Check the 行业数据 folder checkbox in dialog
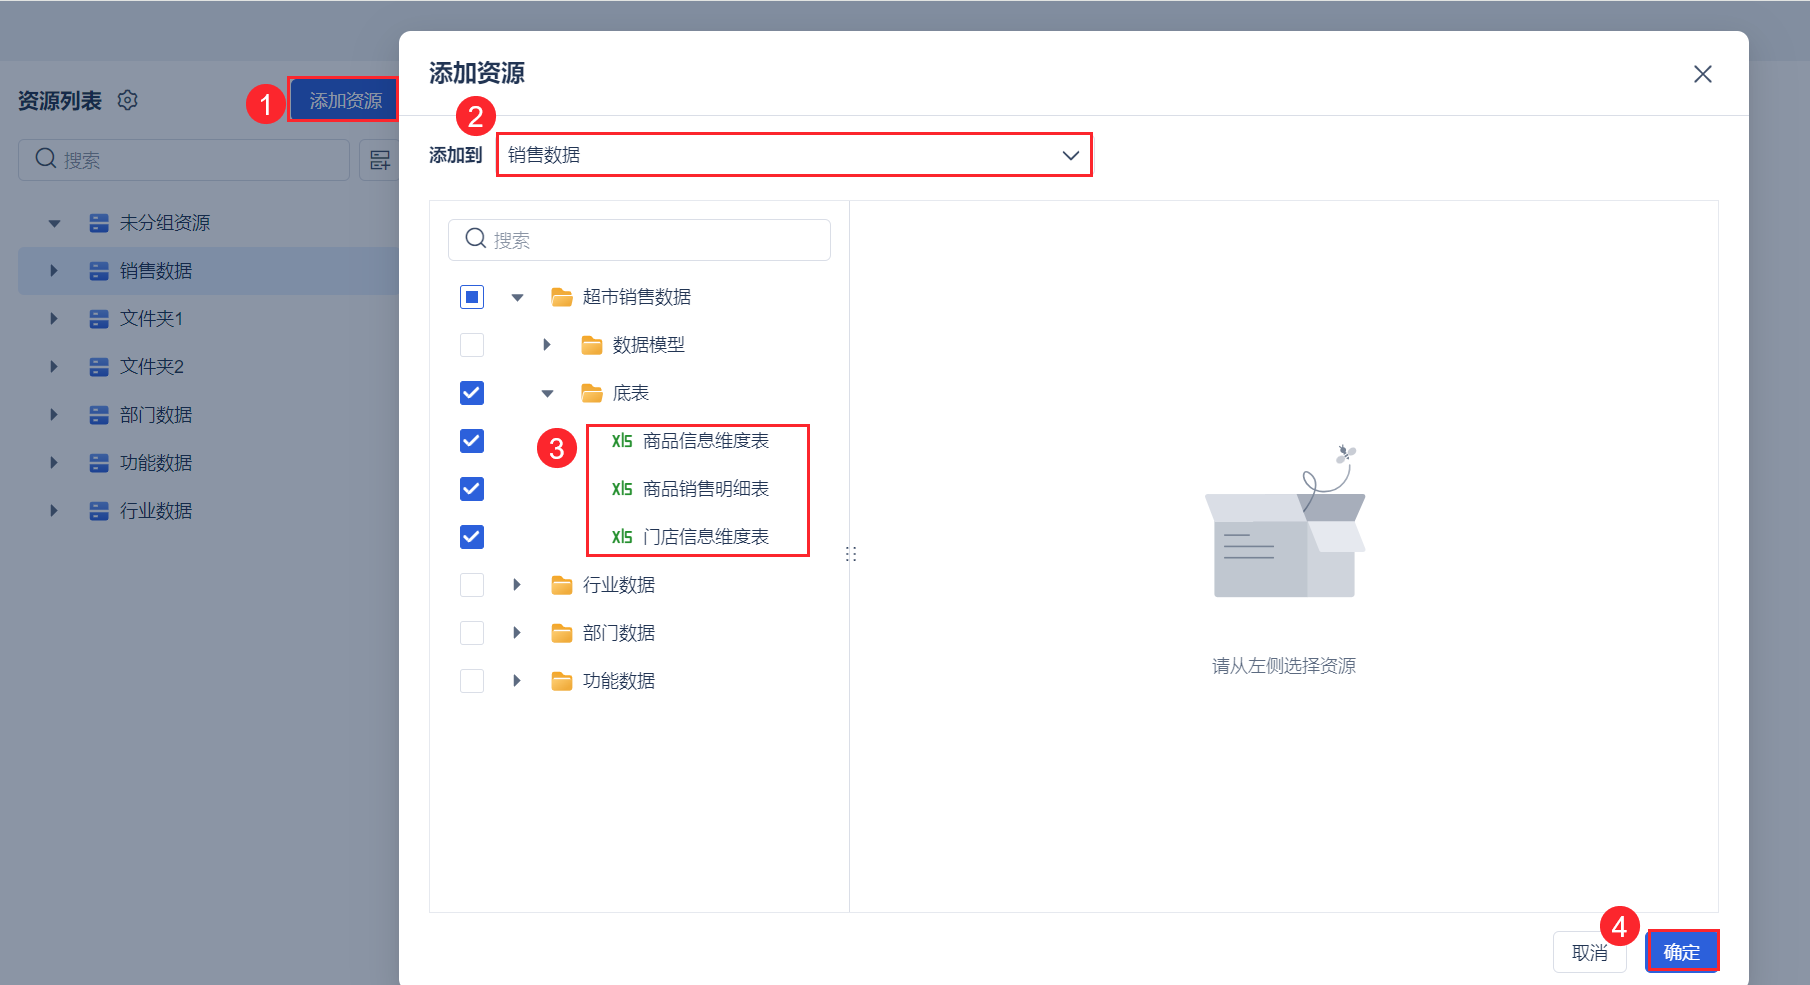This screenshot has width=1810, height=985. (x=472, y=585)
